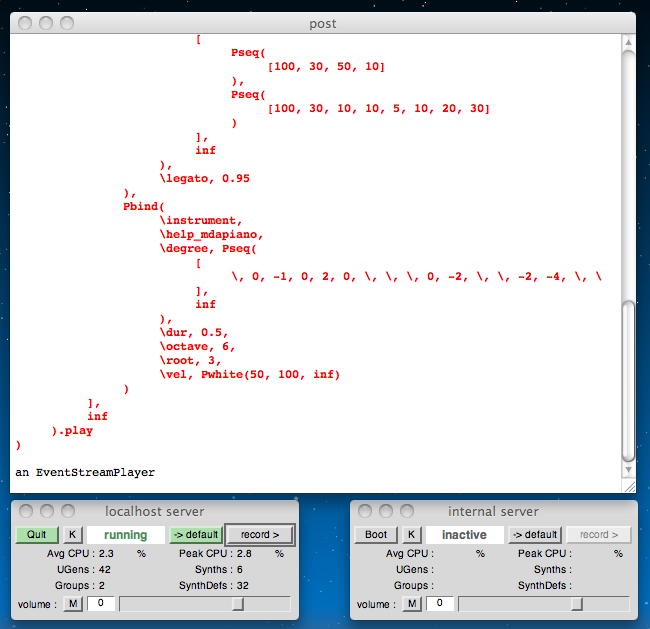Image resolution: width=650 pixels, height=629 pixels.
Task: Click the post window scroll down arrow
Action: 628,470
